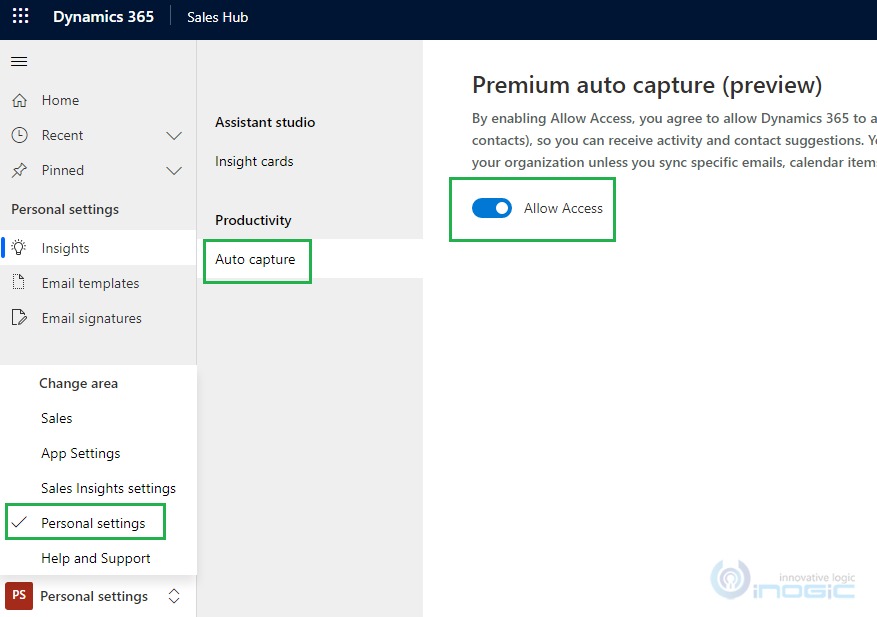This screenshot has height=617, width=877.
Task: Click the Productivity section heading
Action: 253,220
